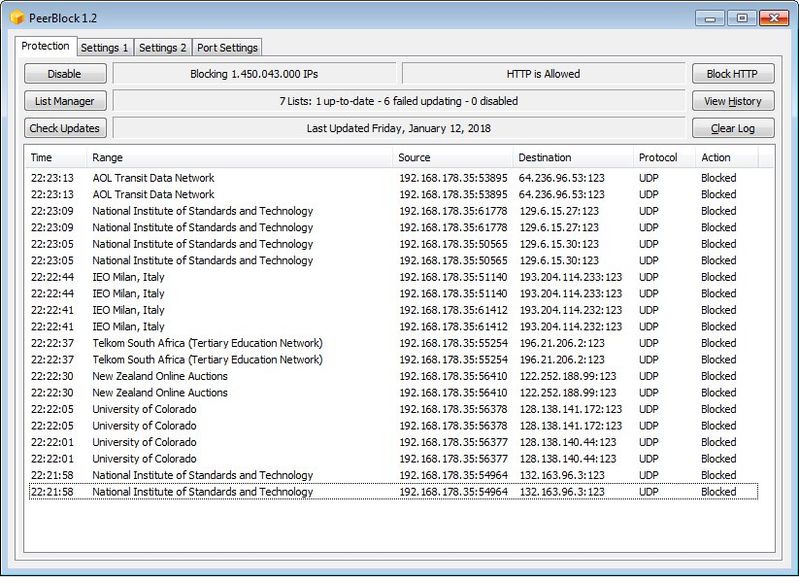Switch to the Settings 1 tab
The height and width of the screenshot is (583, 799).
coord(104,48)
